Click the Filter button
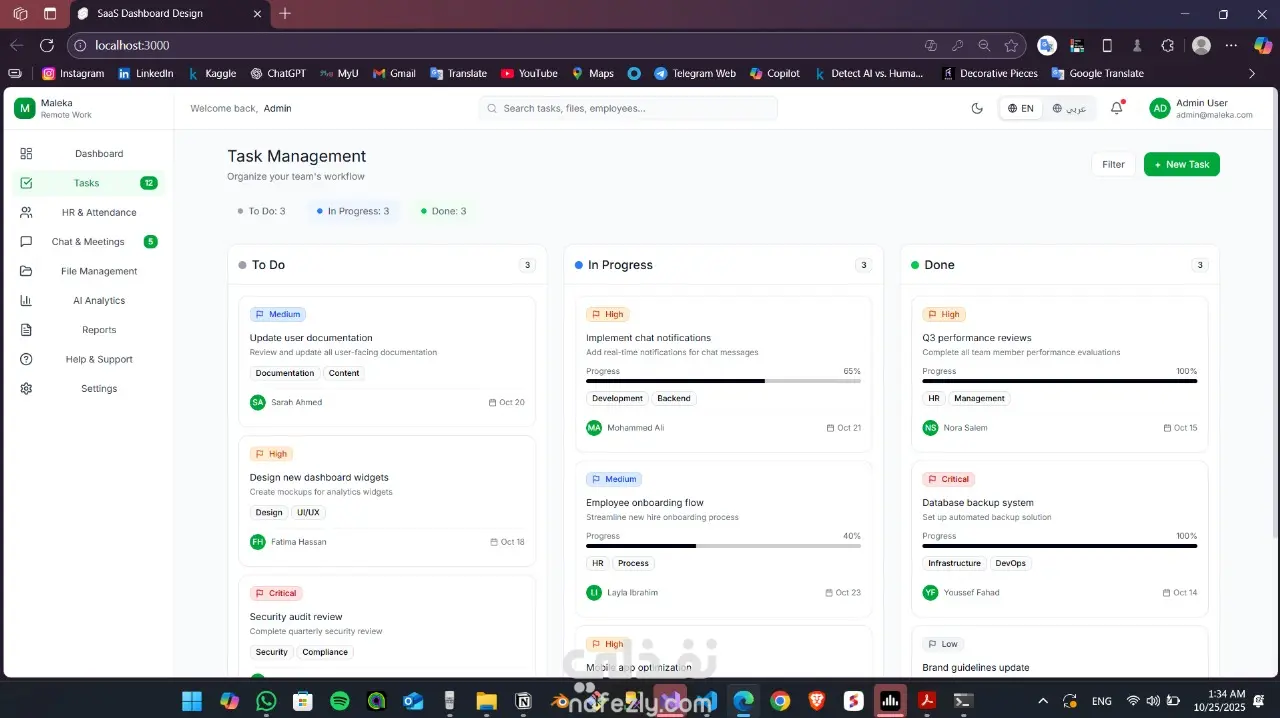The height and width of the screenshot is (718, 1280). point(1113,164)
